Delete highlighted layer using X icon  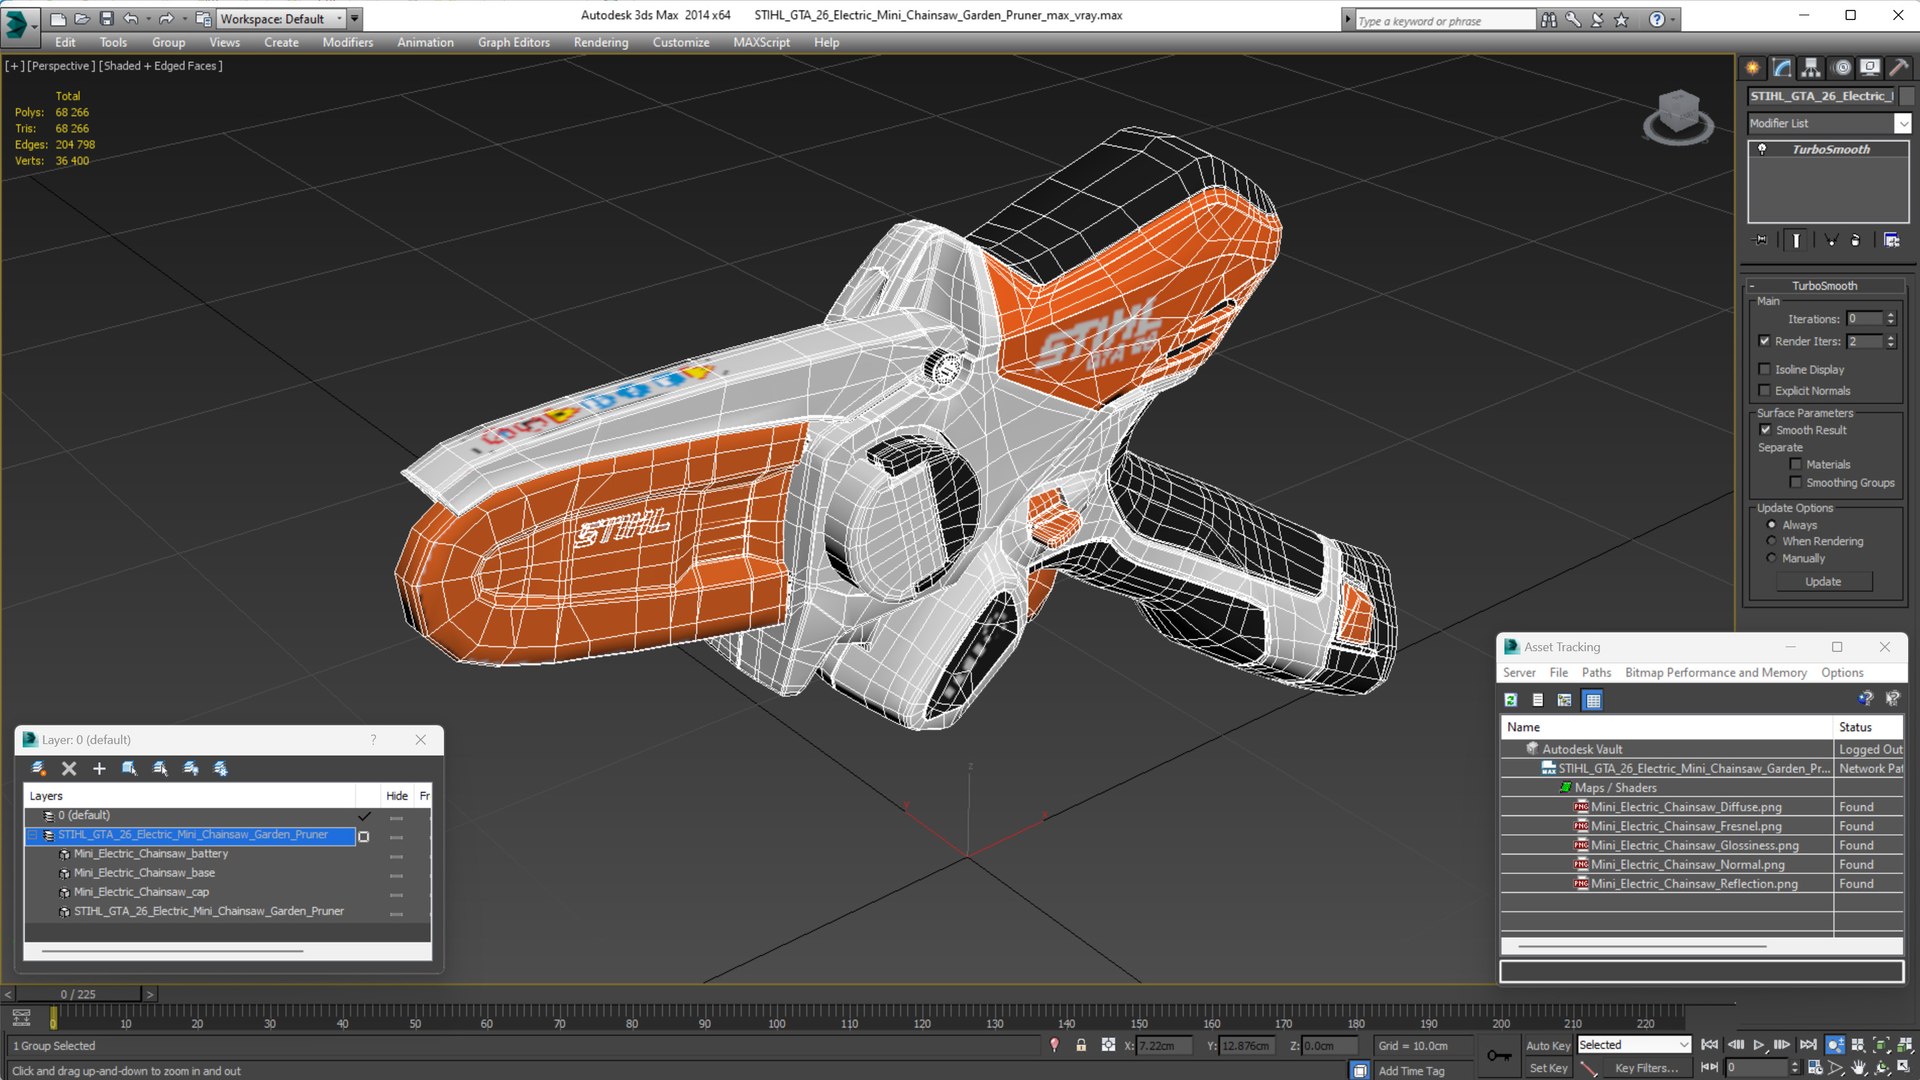coord(69,768)
